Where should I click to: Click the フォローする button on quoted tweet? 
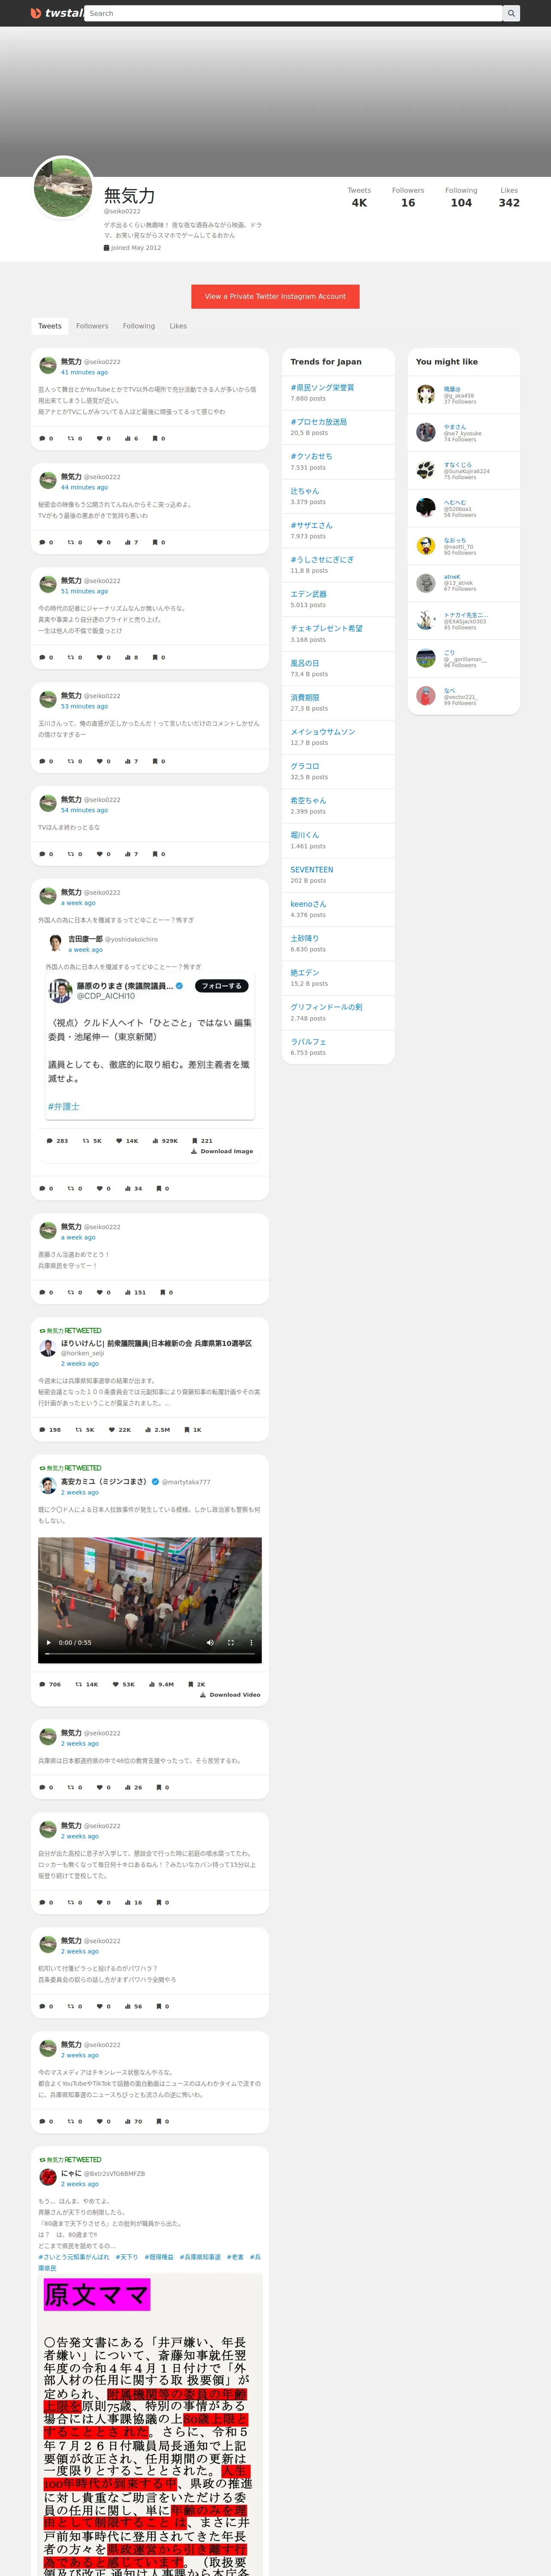click(x=221, y=986)
